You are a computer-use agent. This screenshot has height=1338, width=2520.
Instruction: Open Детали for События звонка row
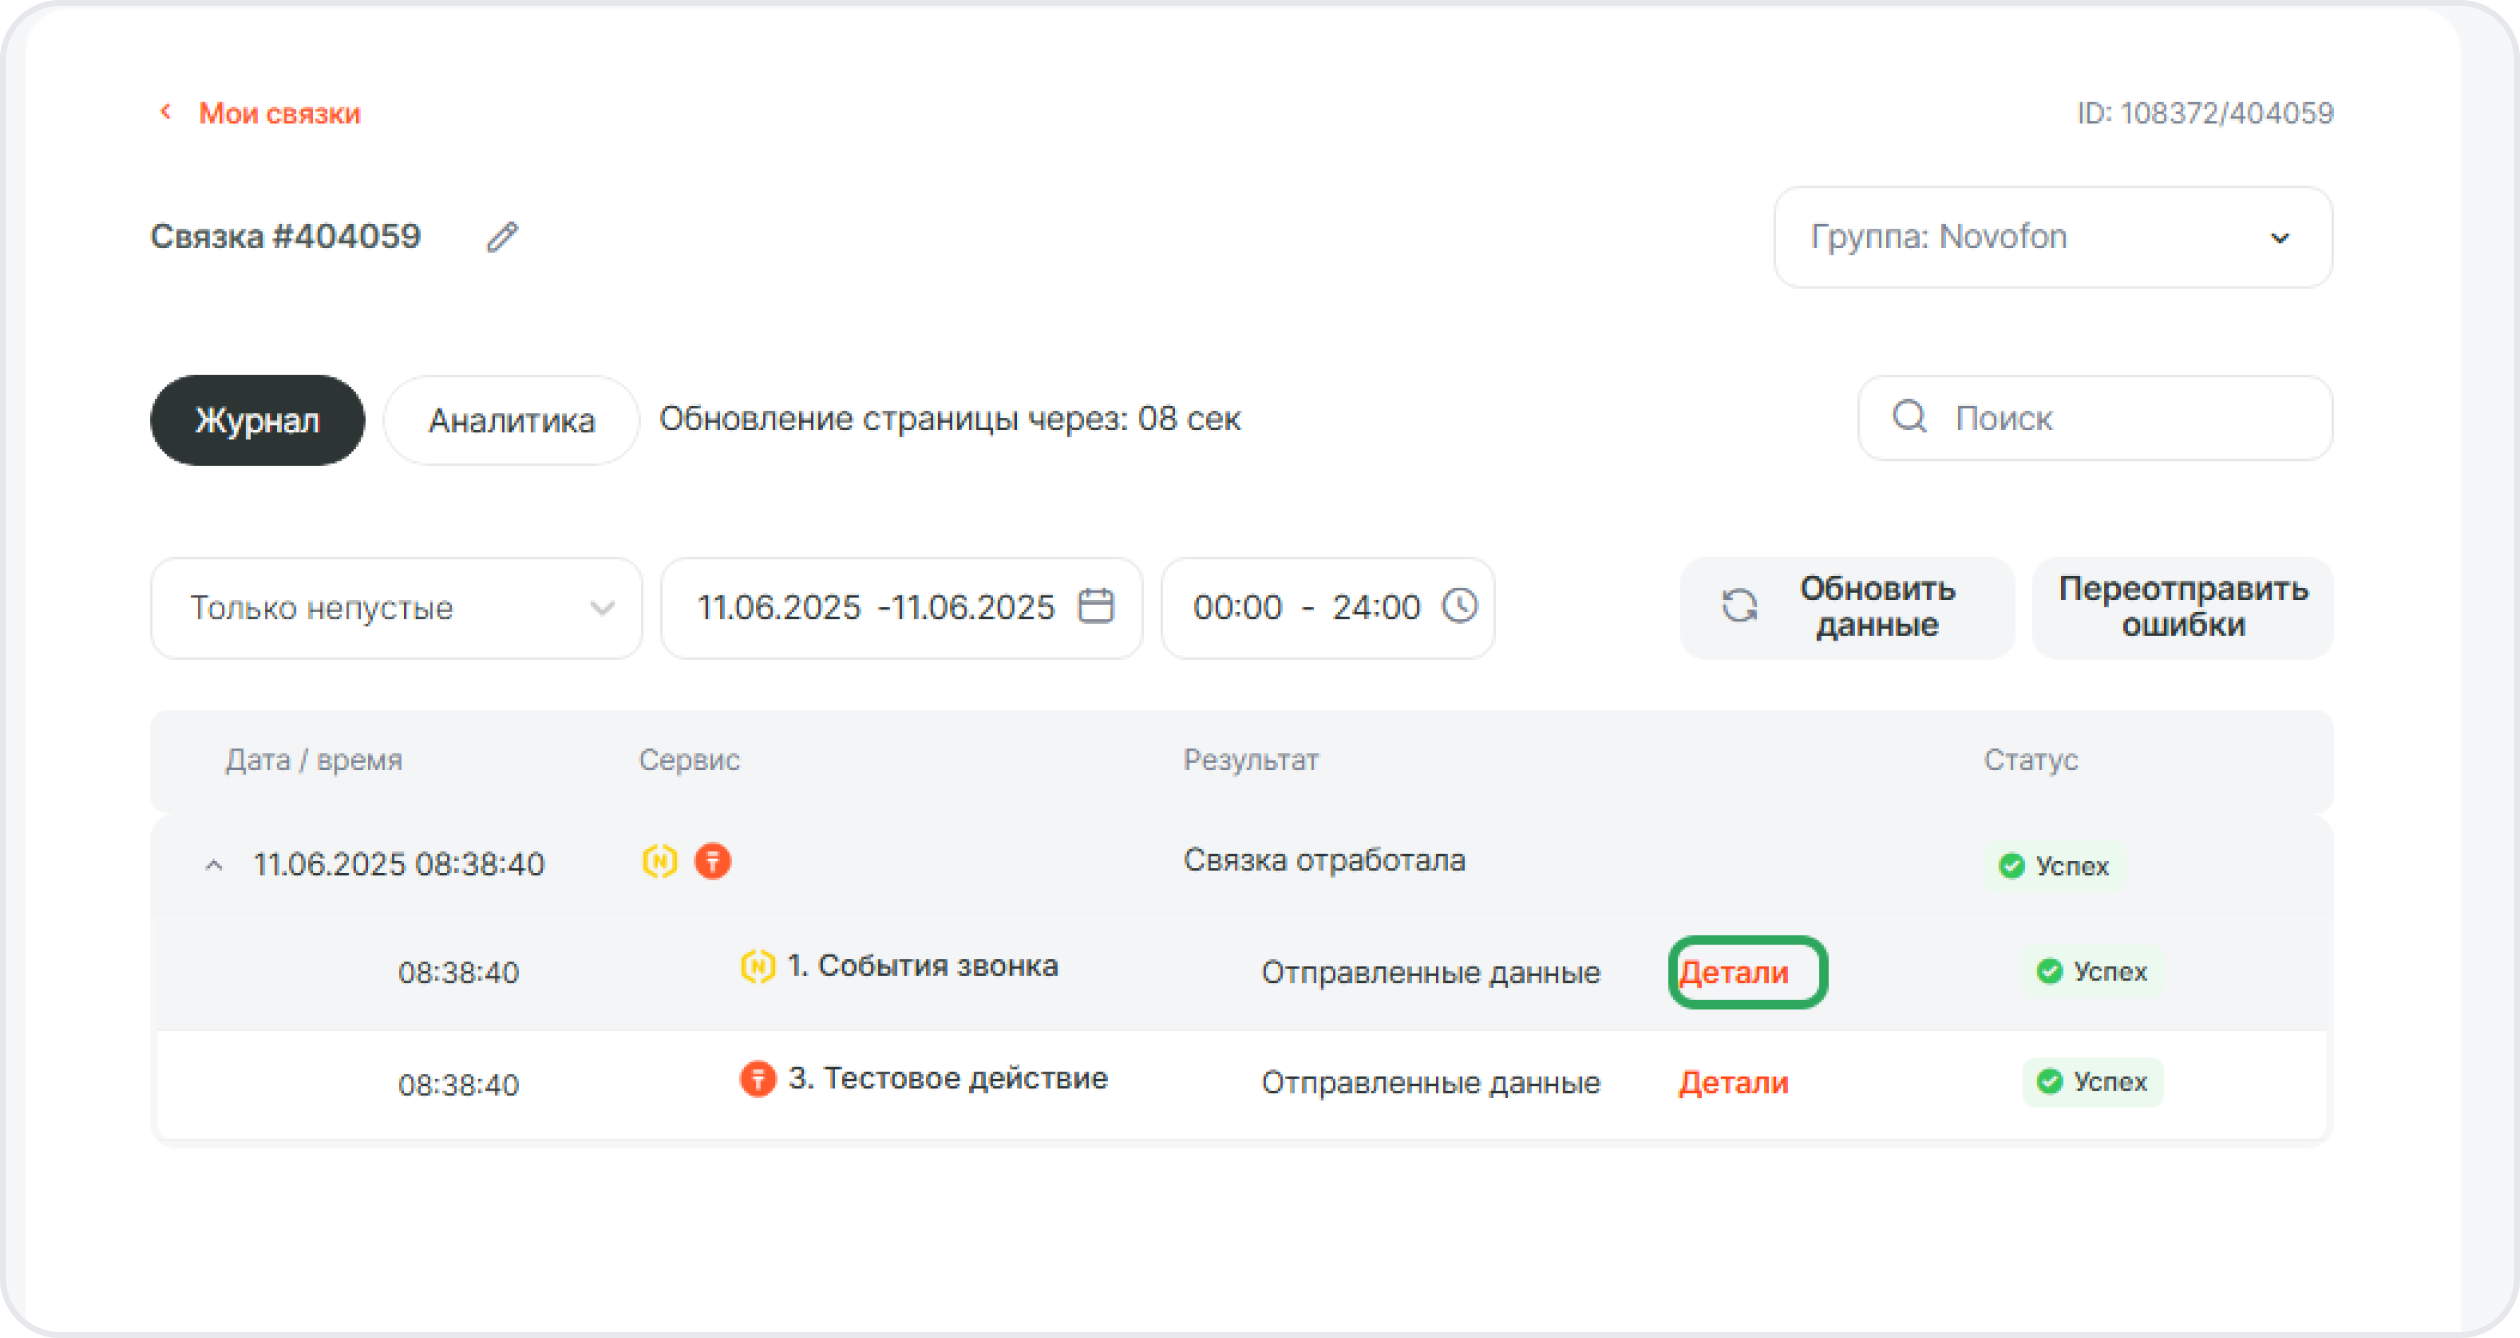[1734, 972]
